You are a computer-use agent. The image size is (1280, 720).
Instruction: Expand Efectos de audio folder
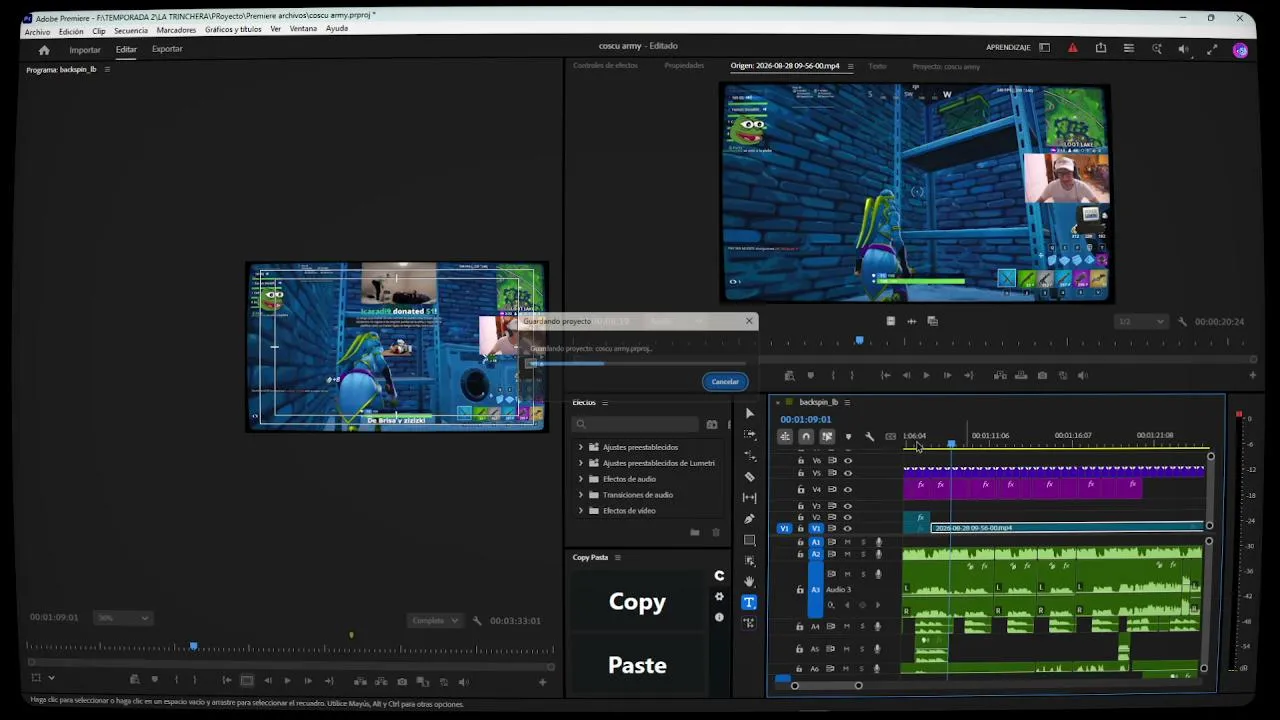click(581, 479)
